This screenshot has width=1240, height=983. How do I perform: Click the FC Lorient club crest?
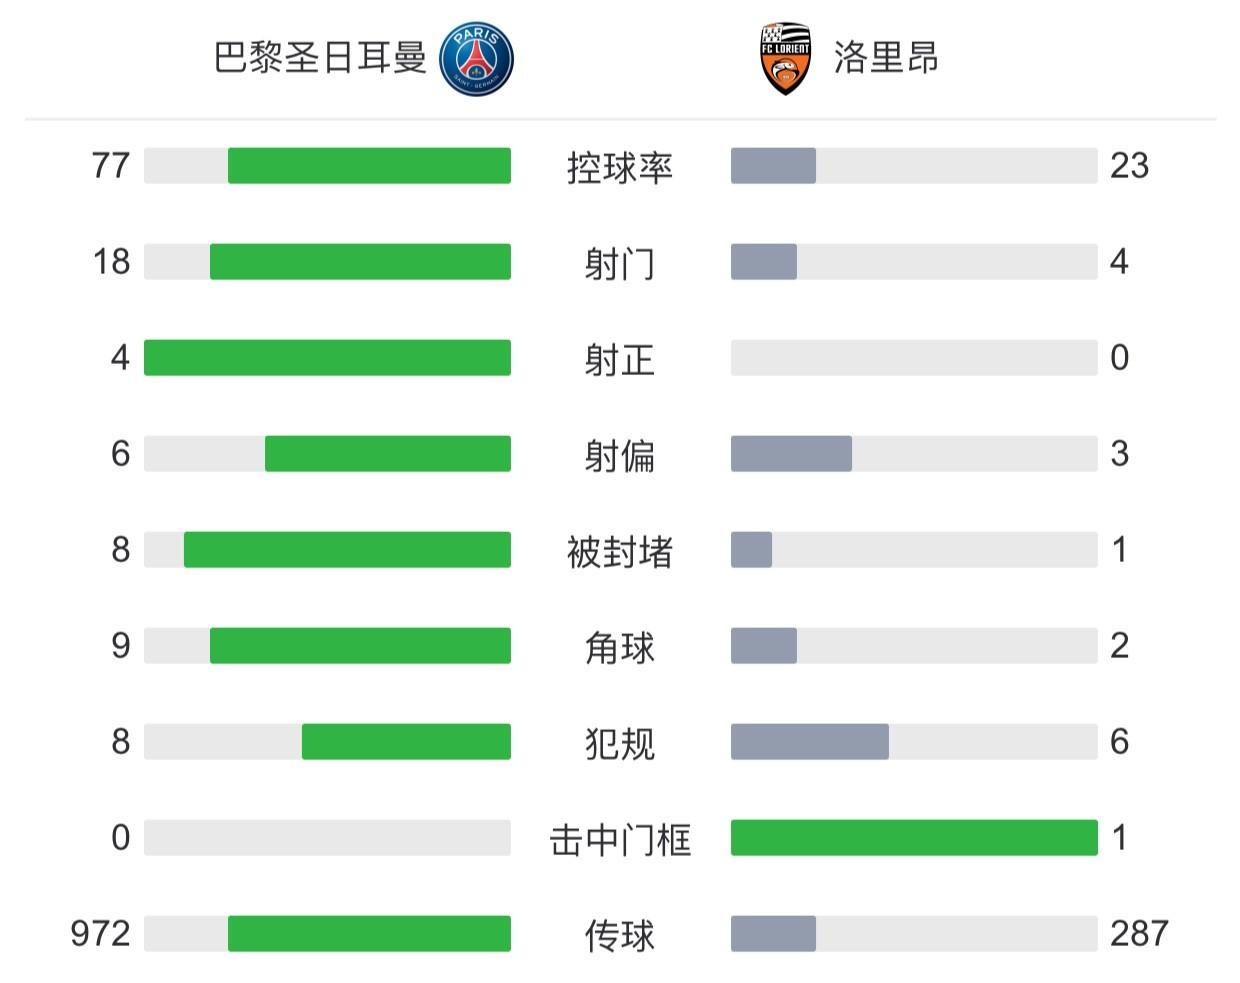point(785,59)
